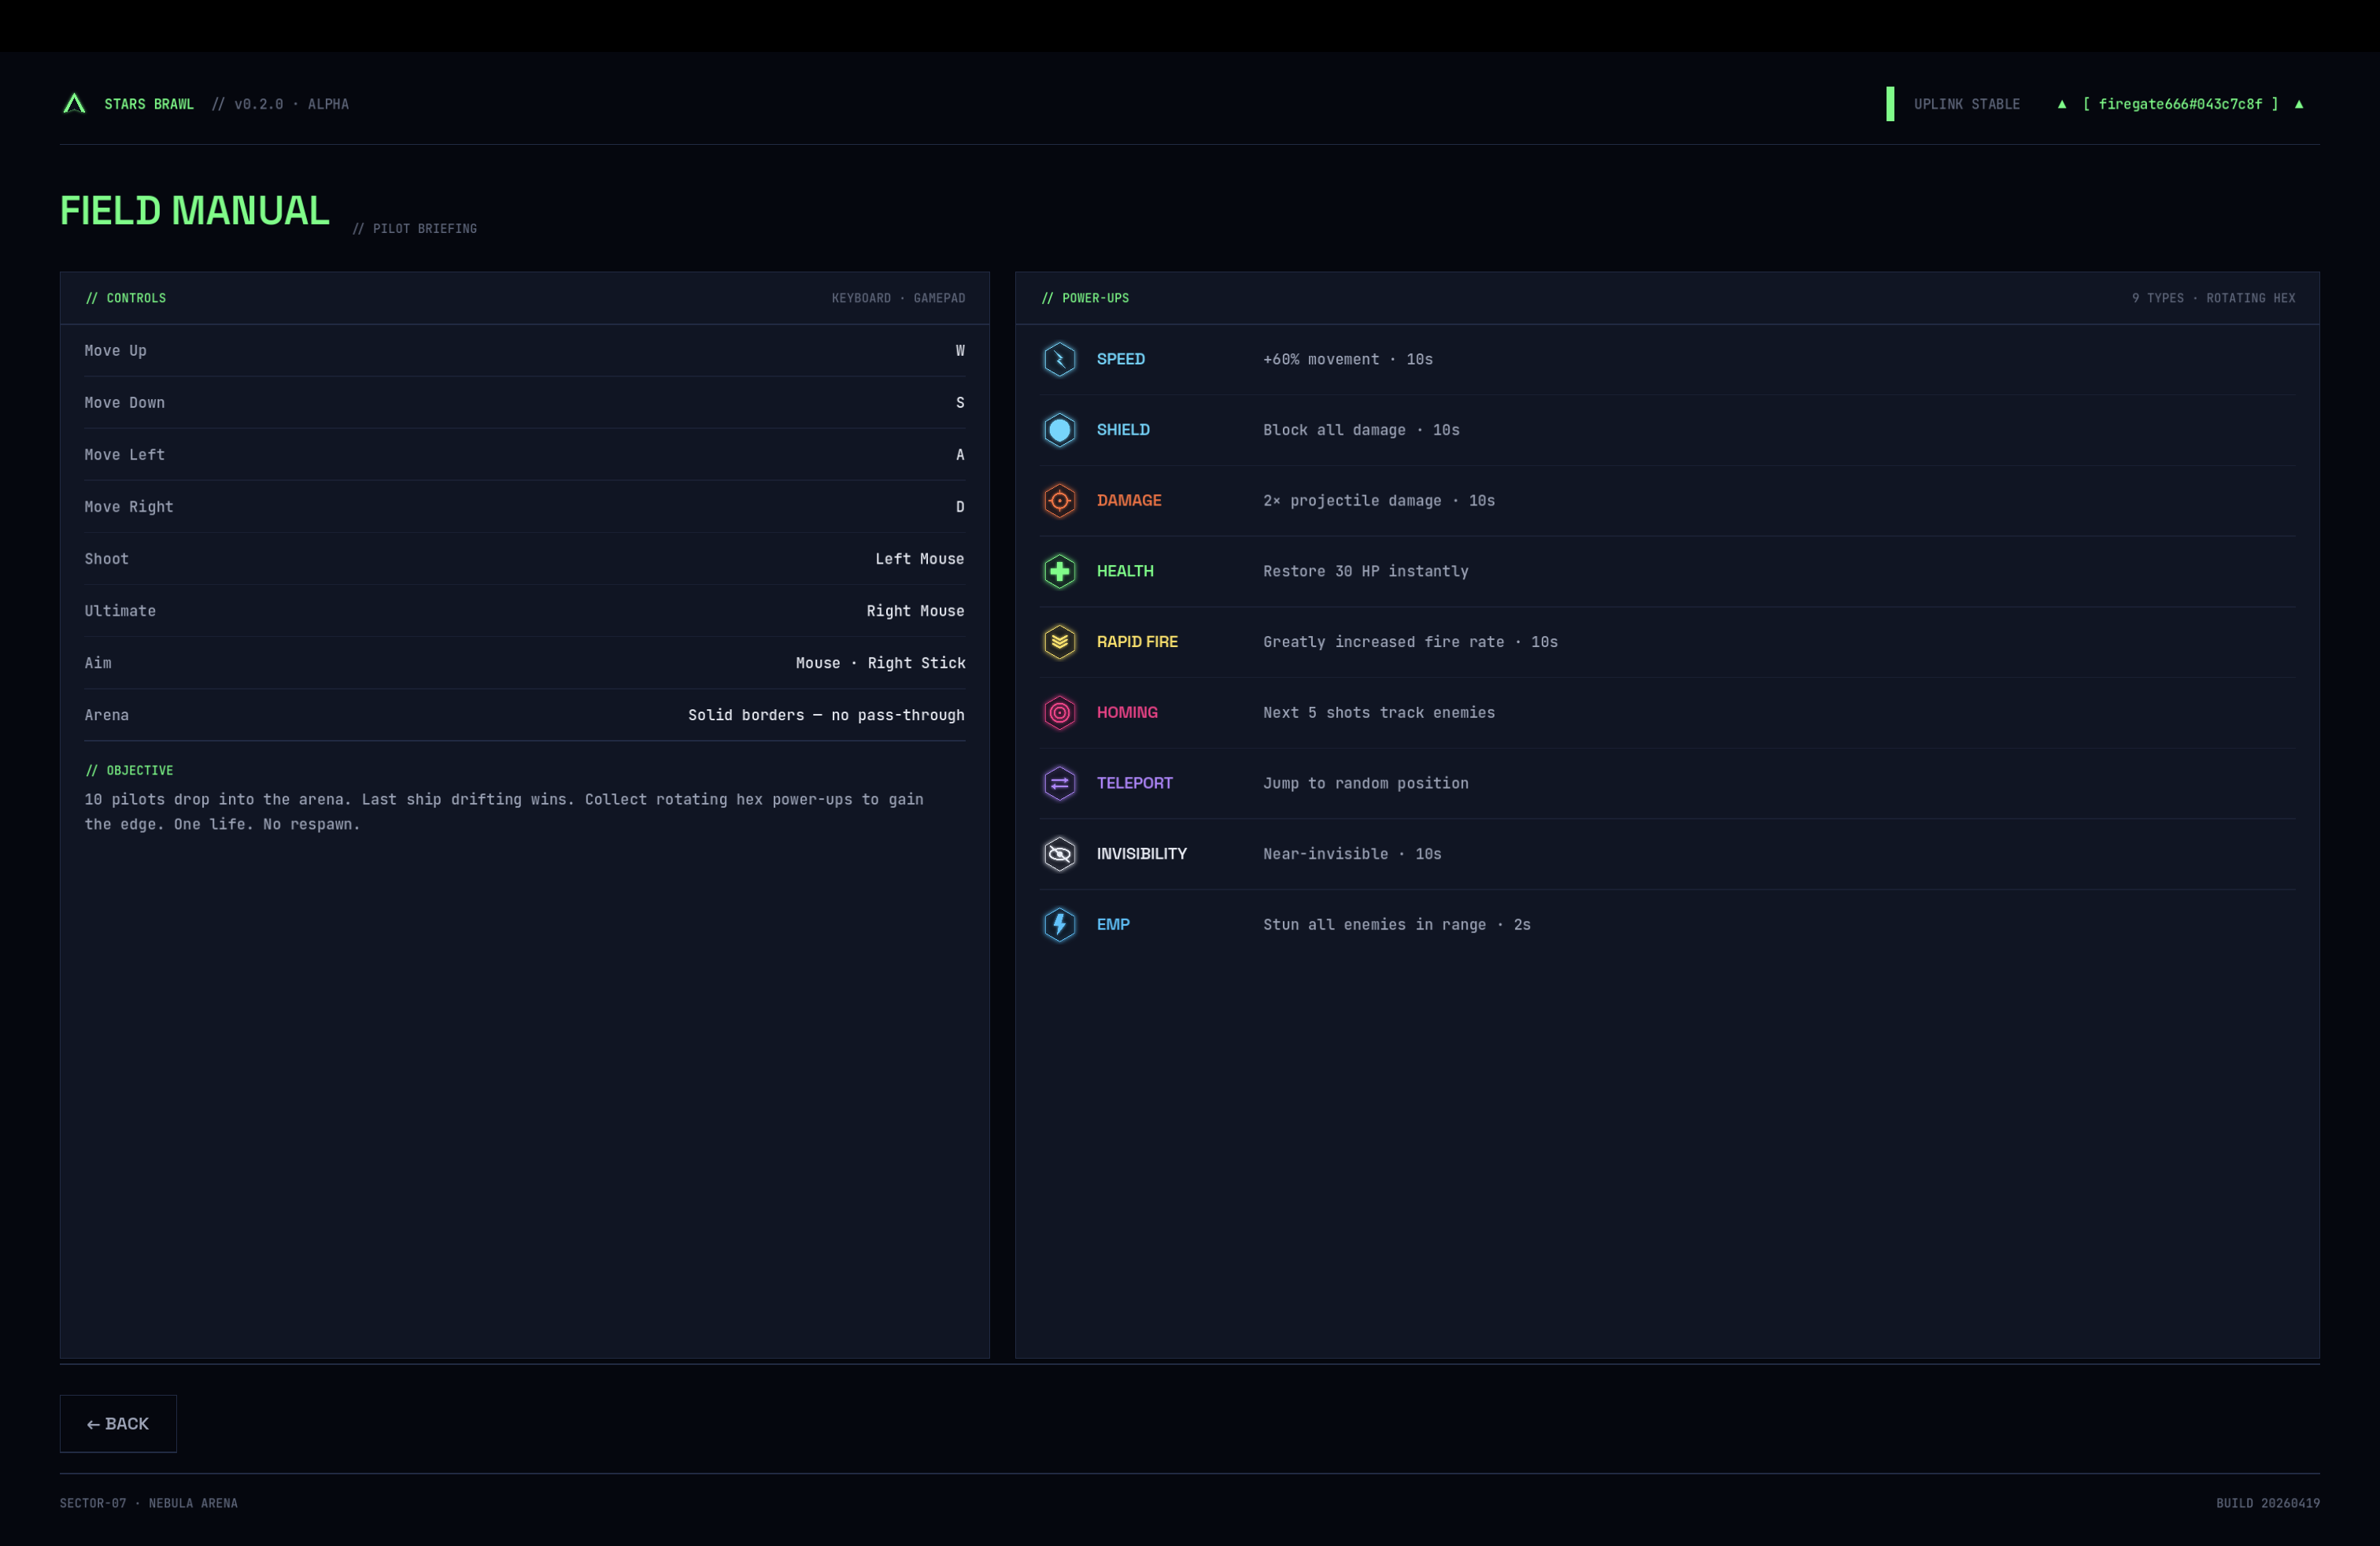
Task: Click the Speed power-up hex icon
Action: click(1059, 359)
